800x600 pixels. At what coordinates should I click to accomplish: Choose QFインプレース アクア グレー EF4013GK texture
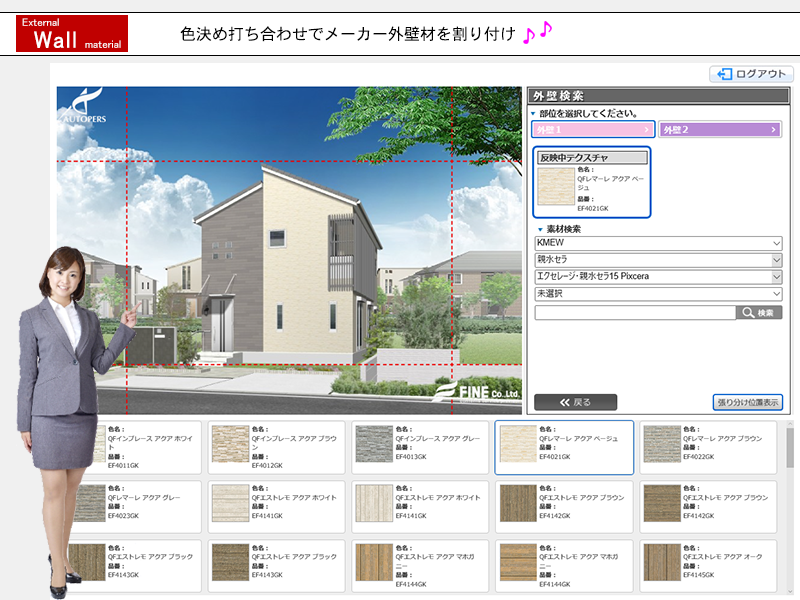tap(420, 447)
